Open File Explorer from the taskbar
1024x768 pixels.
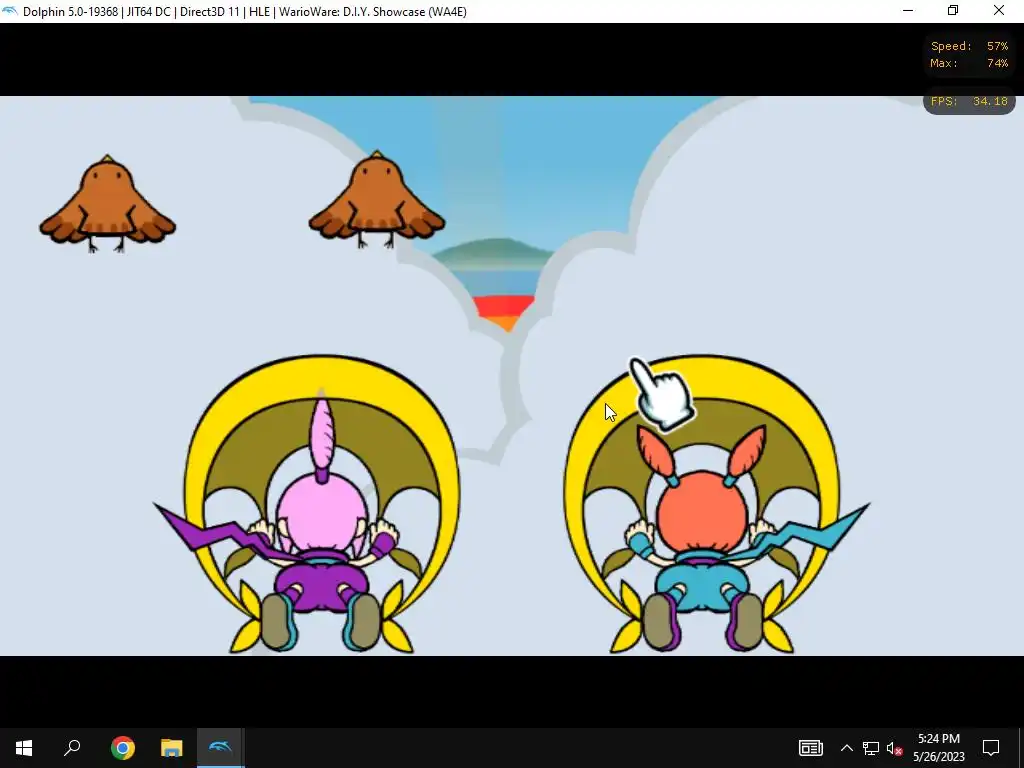pos(172,748)
